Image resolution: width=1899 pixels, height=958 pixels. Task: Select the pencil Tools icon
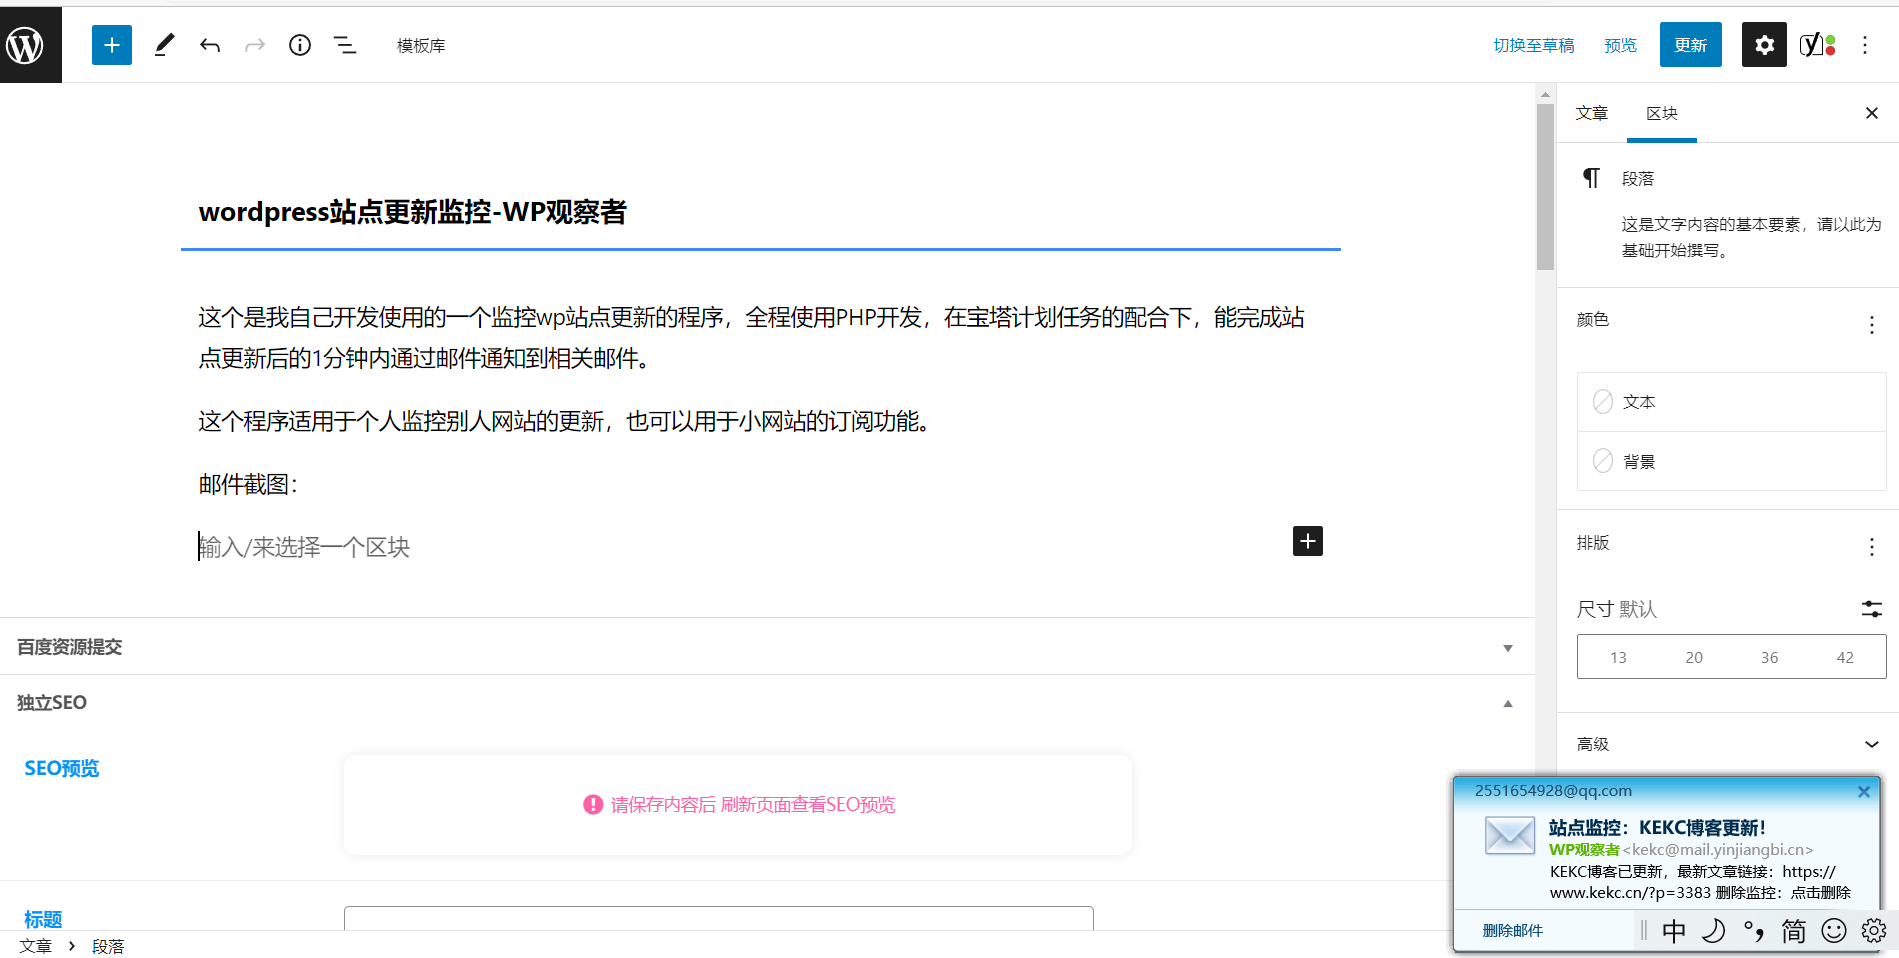coord(165,45)
